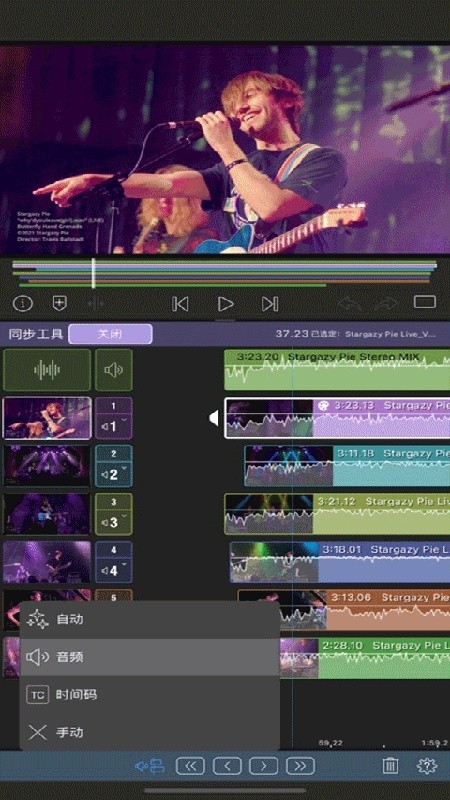Viewport: 450px width, 800px height.
Task: Open the clip info icon below the preview
Action: click(22, 304)
